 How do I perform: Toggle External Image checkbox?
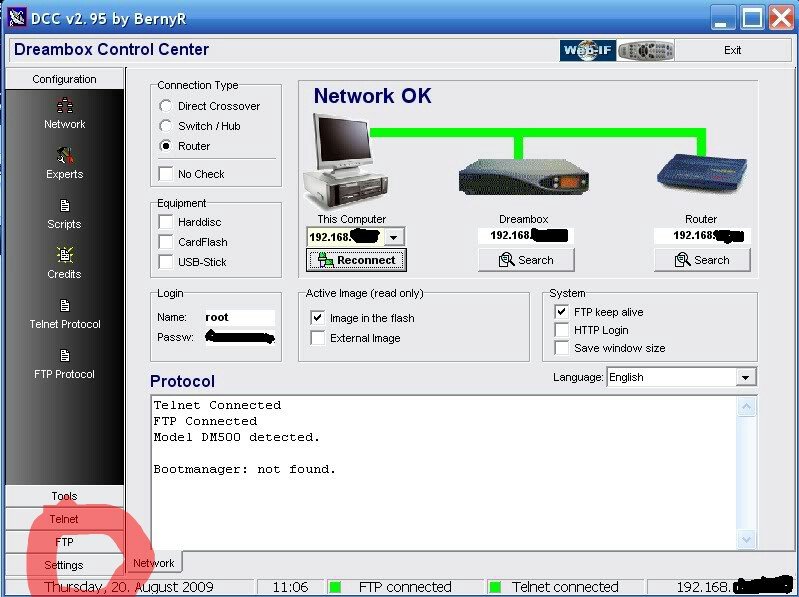(317, 338)
